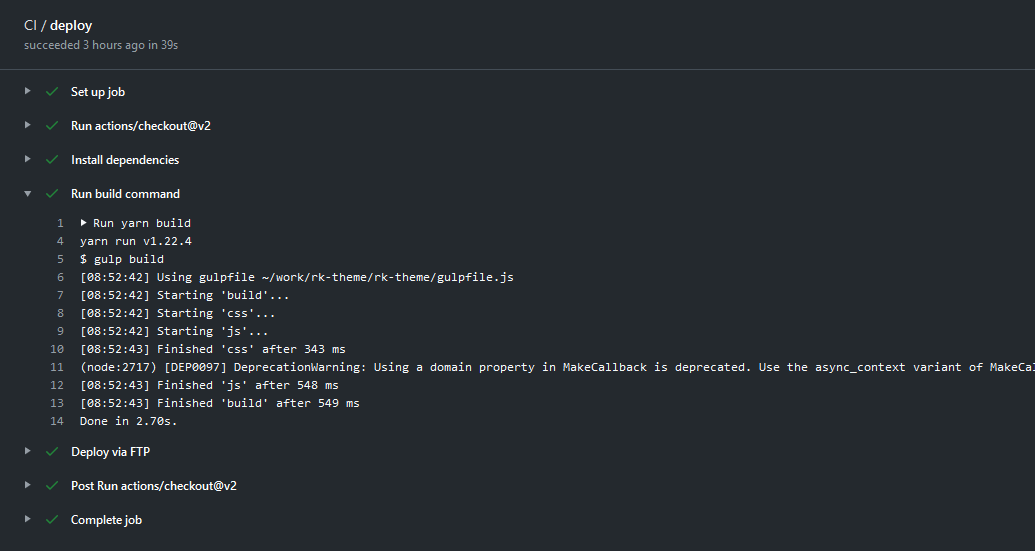Click the Install dependencies success checkmark

[52, 160]
